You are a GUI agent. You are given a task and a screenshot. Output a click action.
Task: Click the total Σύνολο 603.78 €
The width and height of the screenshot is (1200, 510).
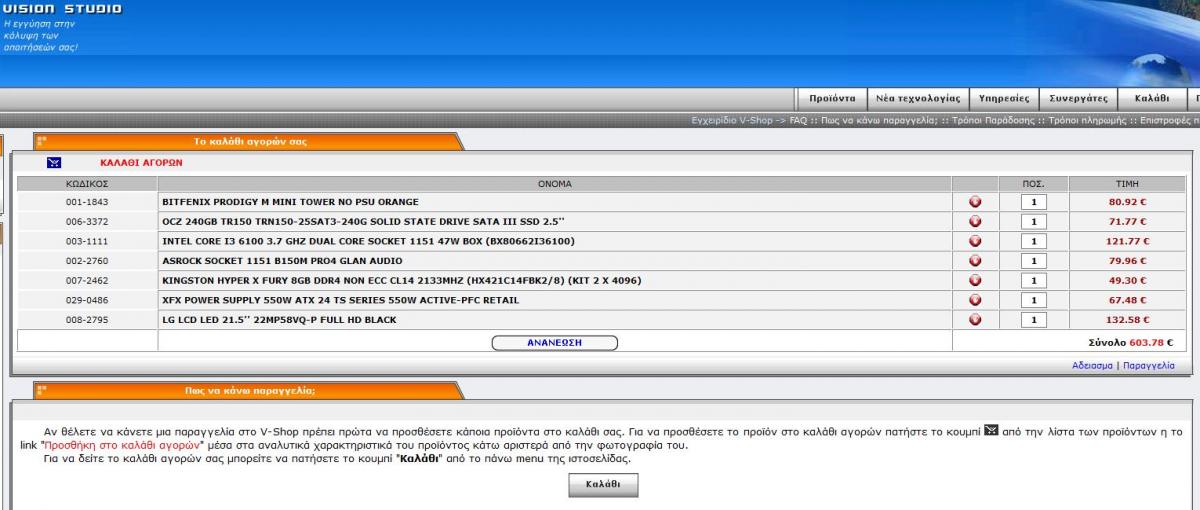pos(1130,342)
